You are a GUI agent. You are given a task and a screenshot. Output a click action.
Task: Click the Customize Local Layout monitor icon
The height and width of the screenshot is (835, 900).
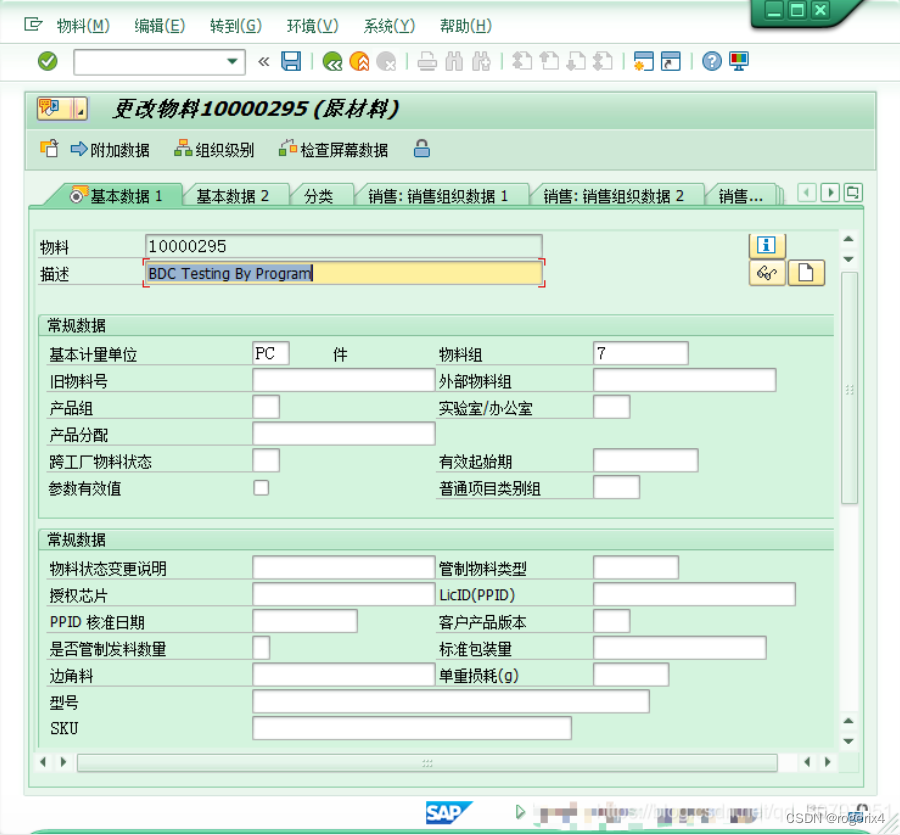tap(739, 61)
